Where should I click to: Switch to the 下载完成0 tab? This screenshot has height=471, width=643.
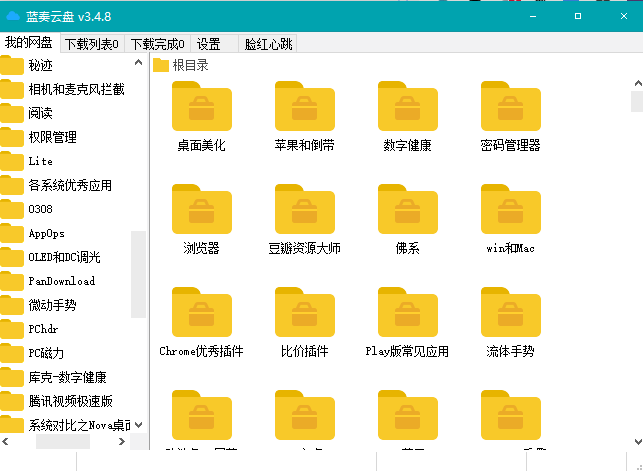(x=157, y=44)
